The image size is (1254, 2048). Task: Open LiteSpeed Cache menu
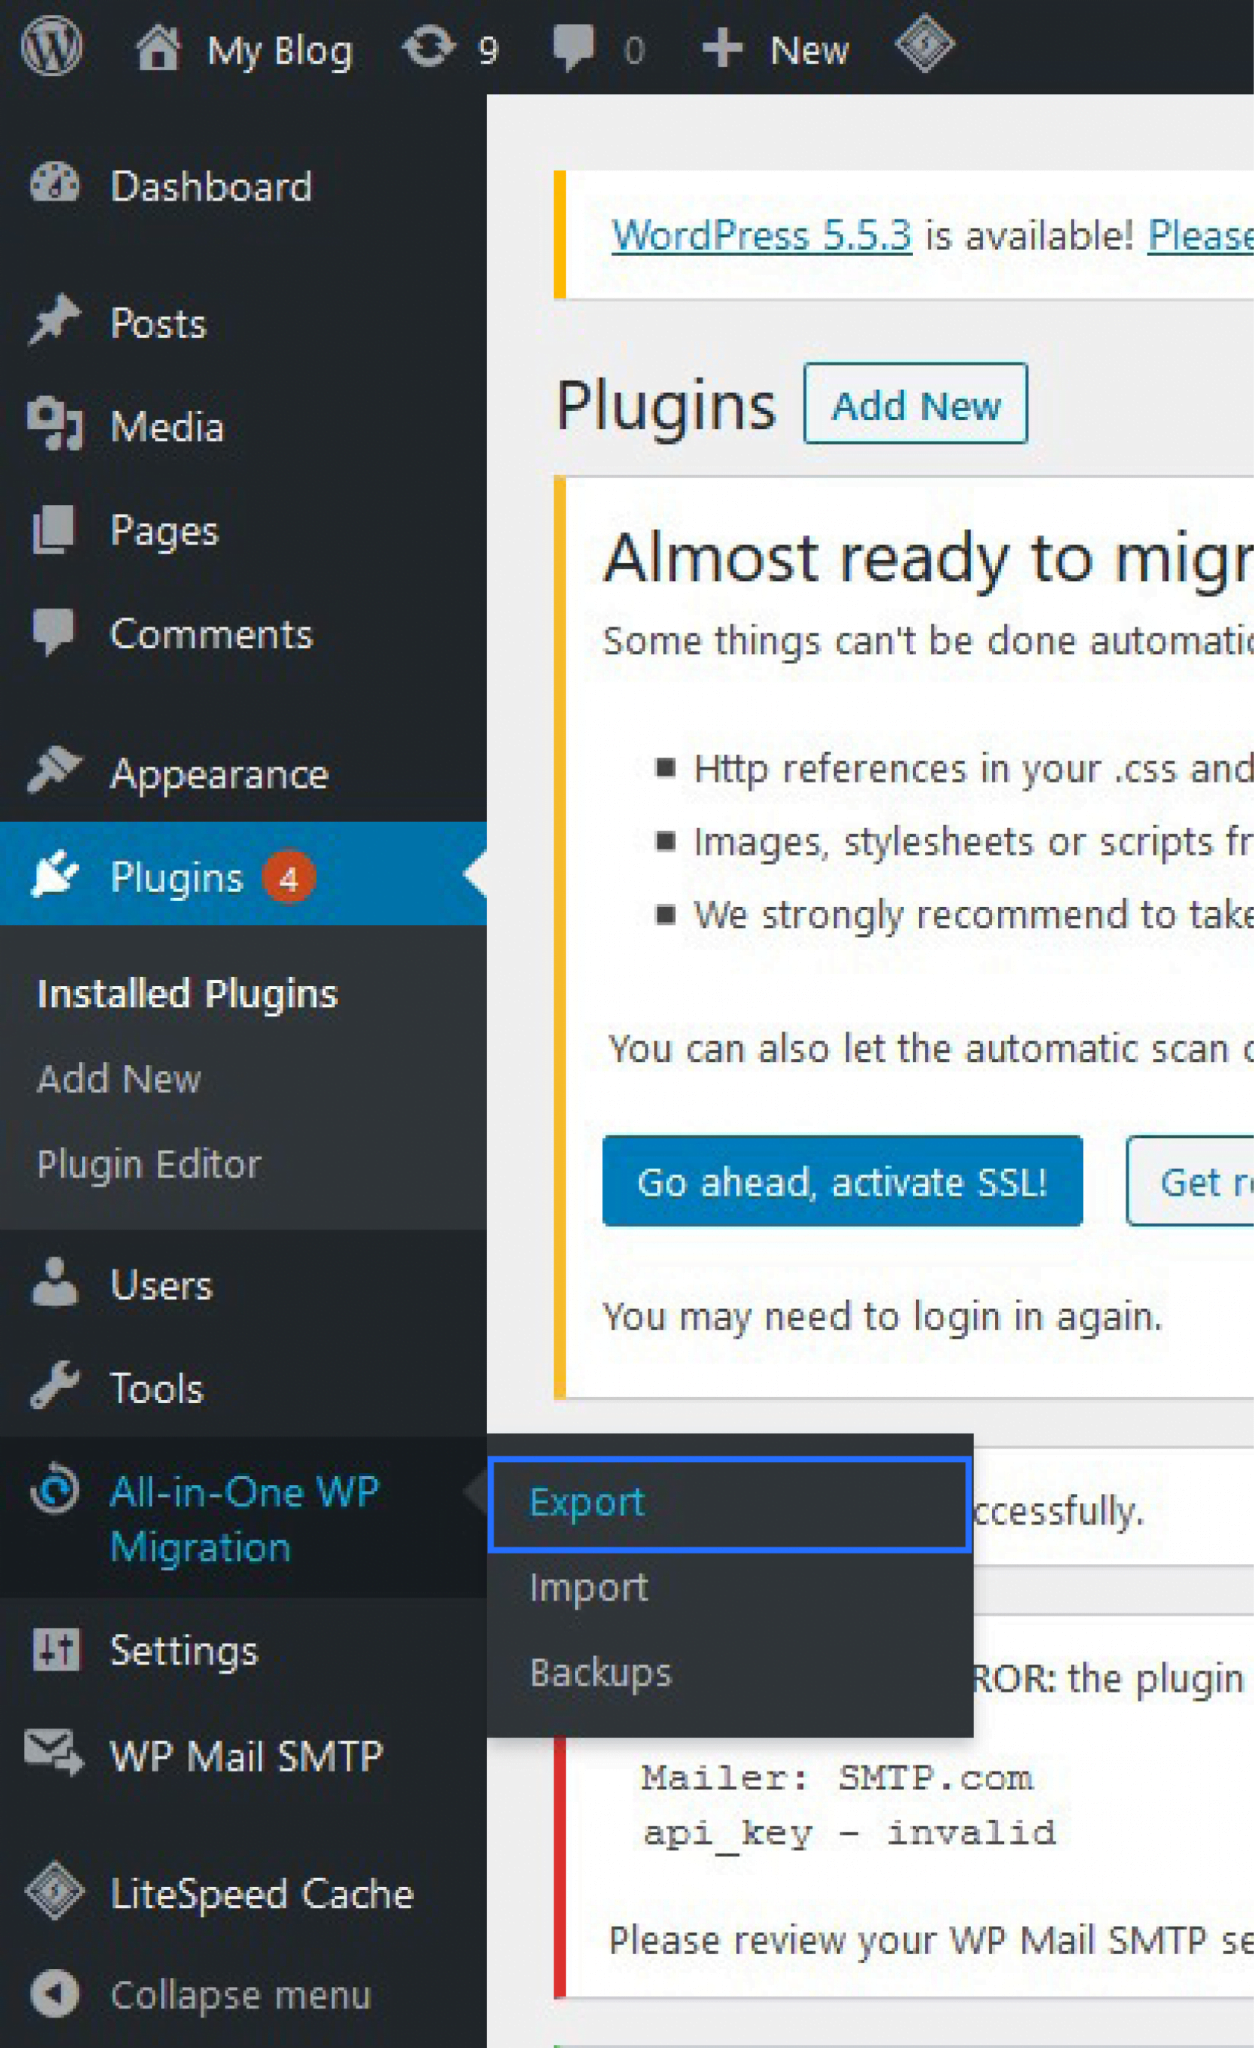tap(262, 1894)
